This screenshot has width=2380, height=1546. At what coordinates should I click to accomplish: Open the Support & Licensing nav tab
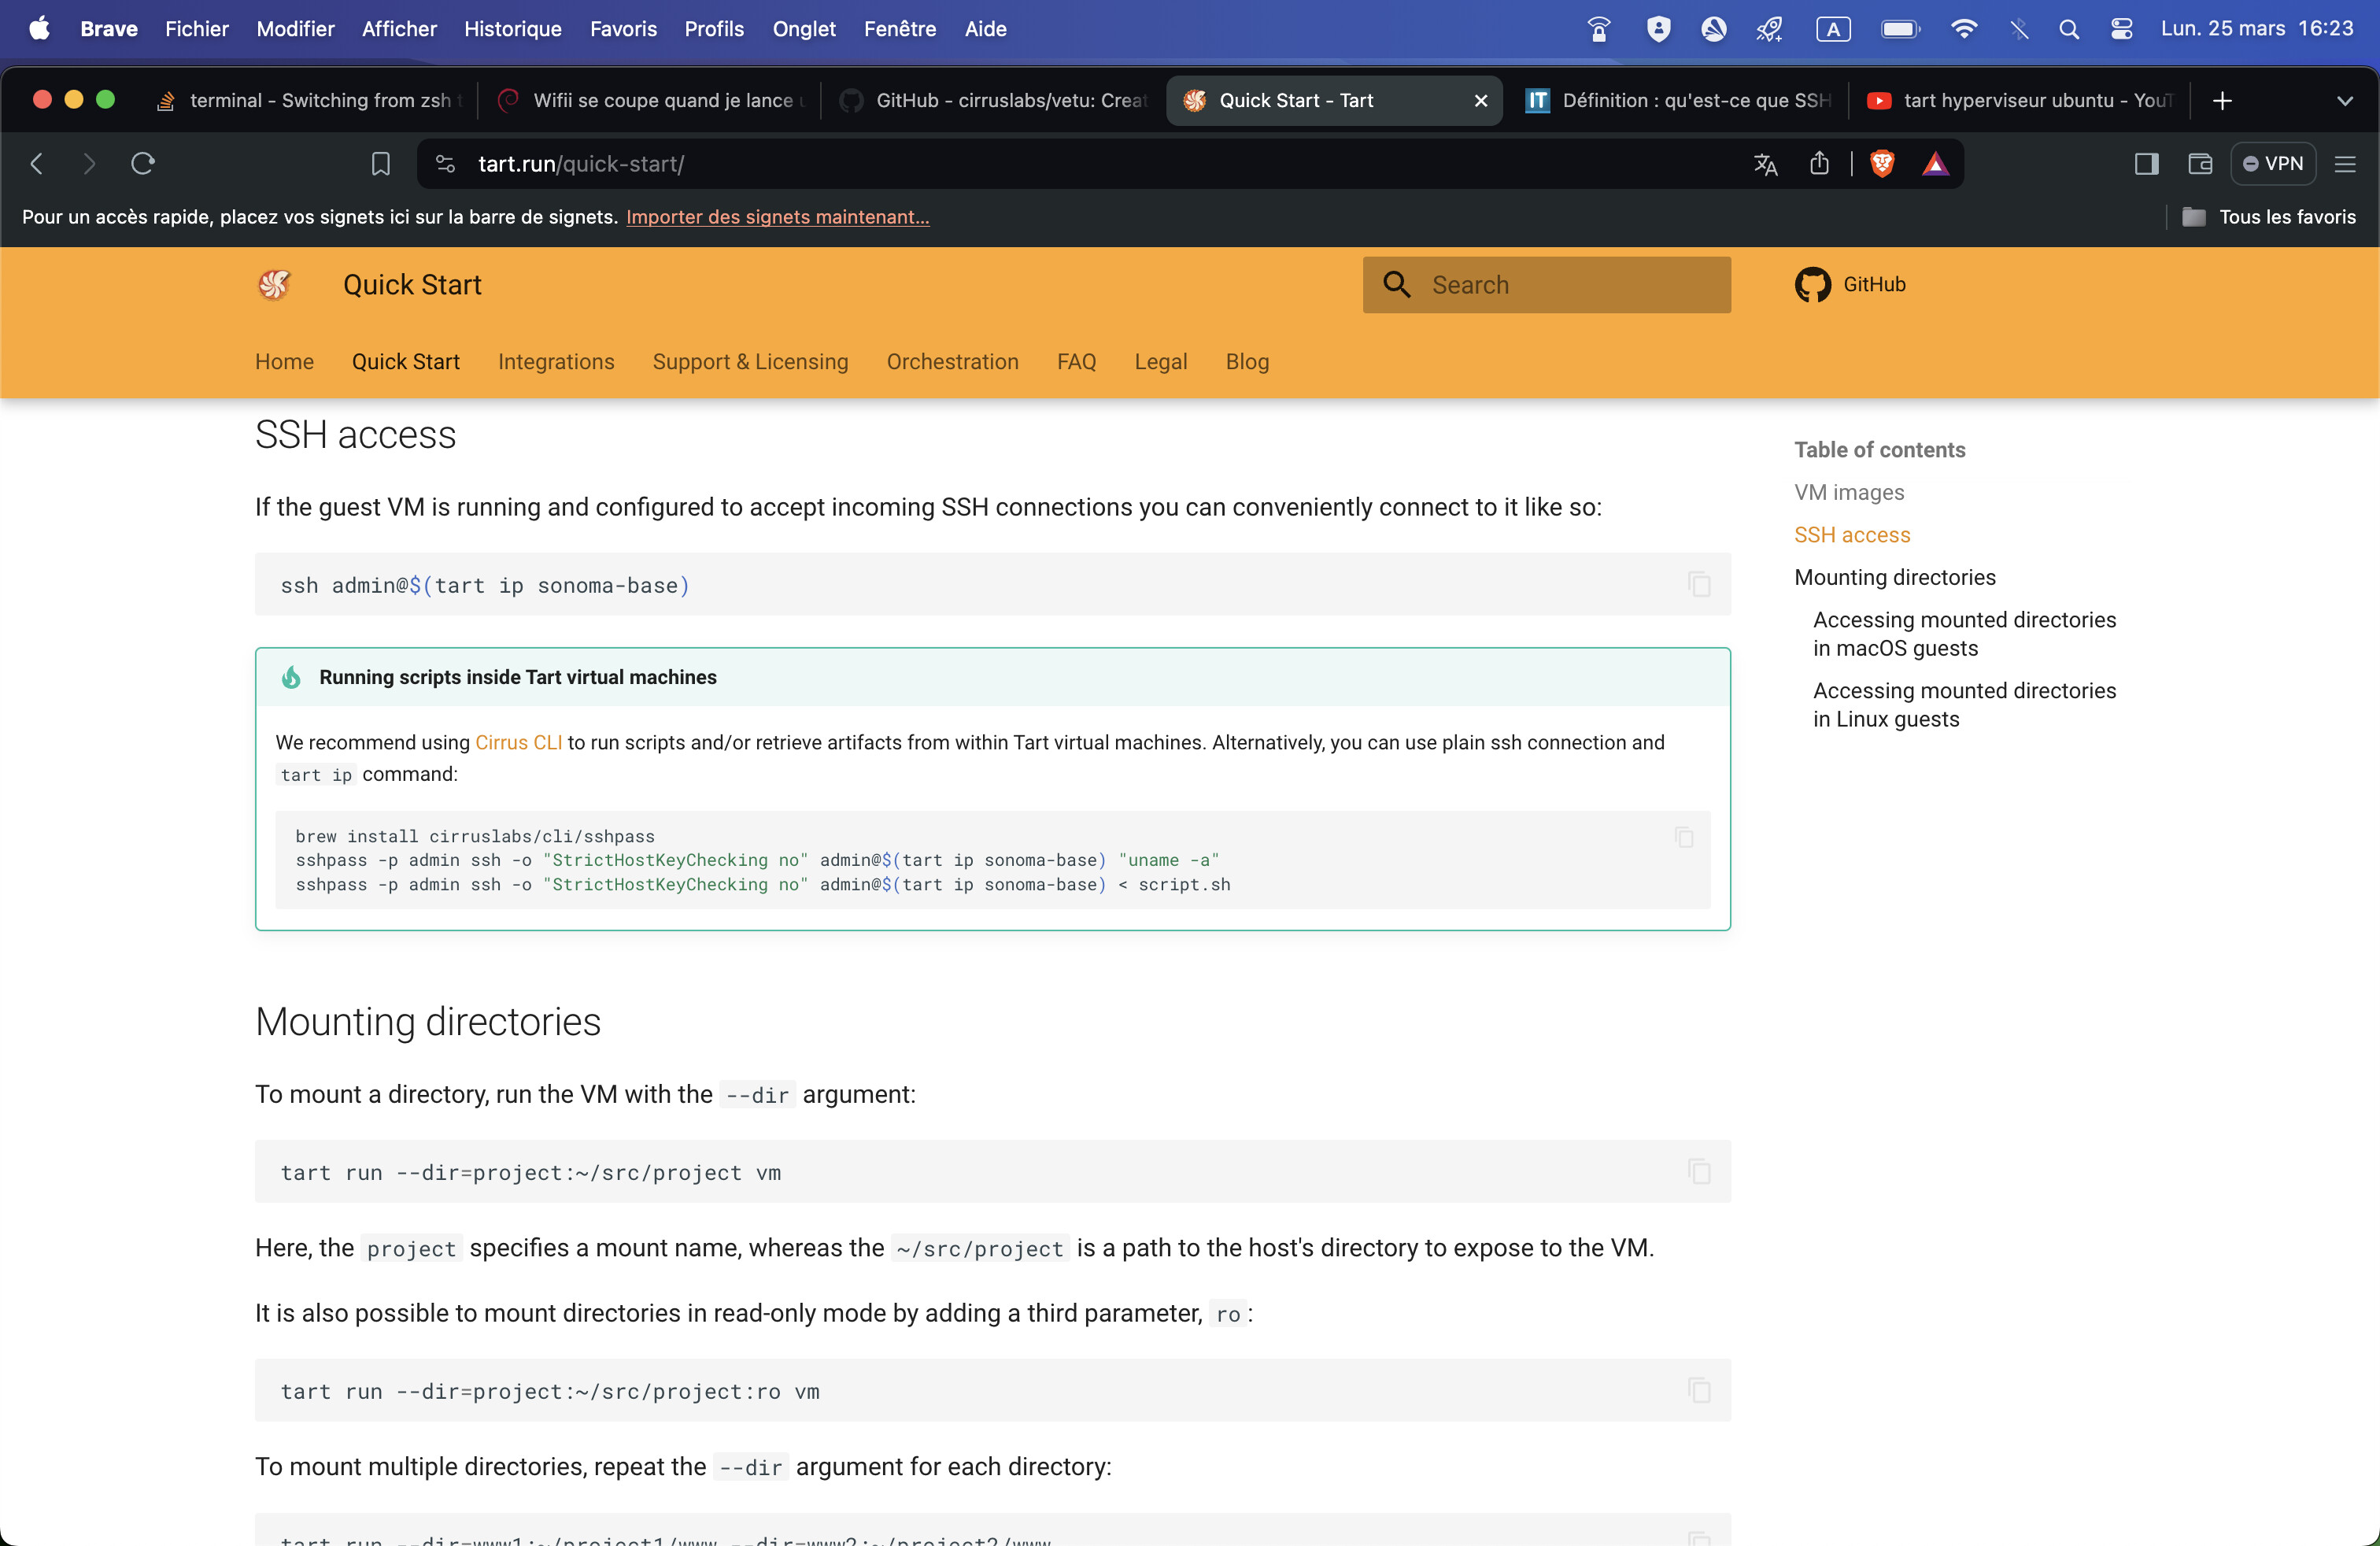[x=750, y=362]
